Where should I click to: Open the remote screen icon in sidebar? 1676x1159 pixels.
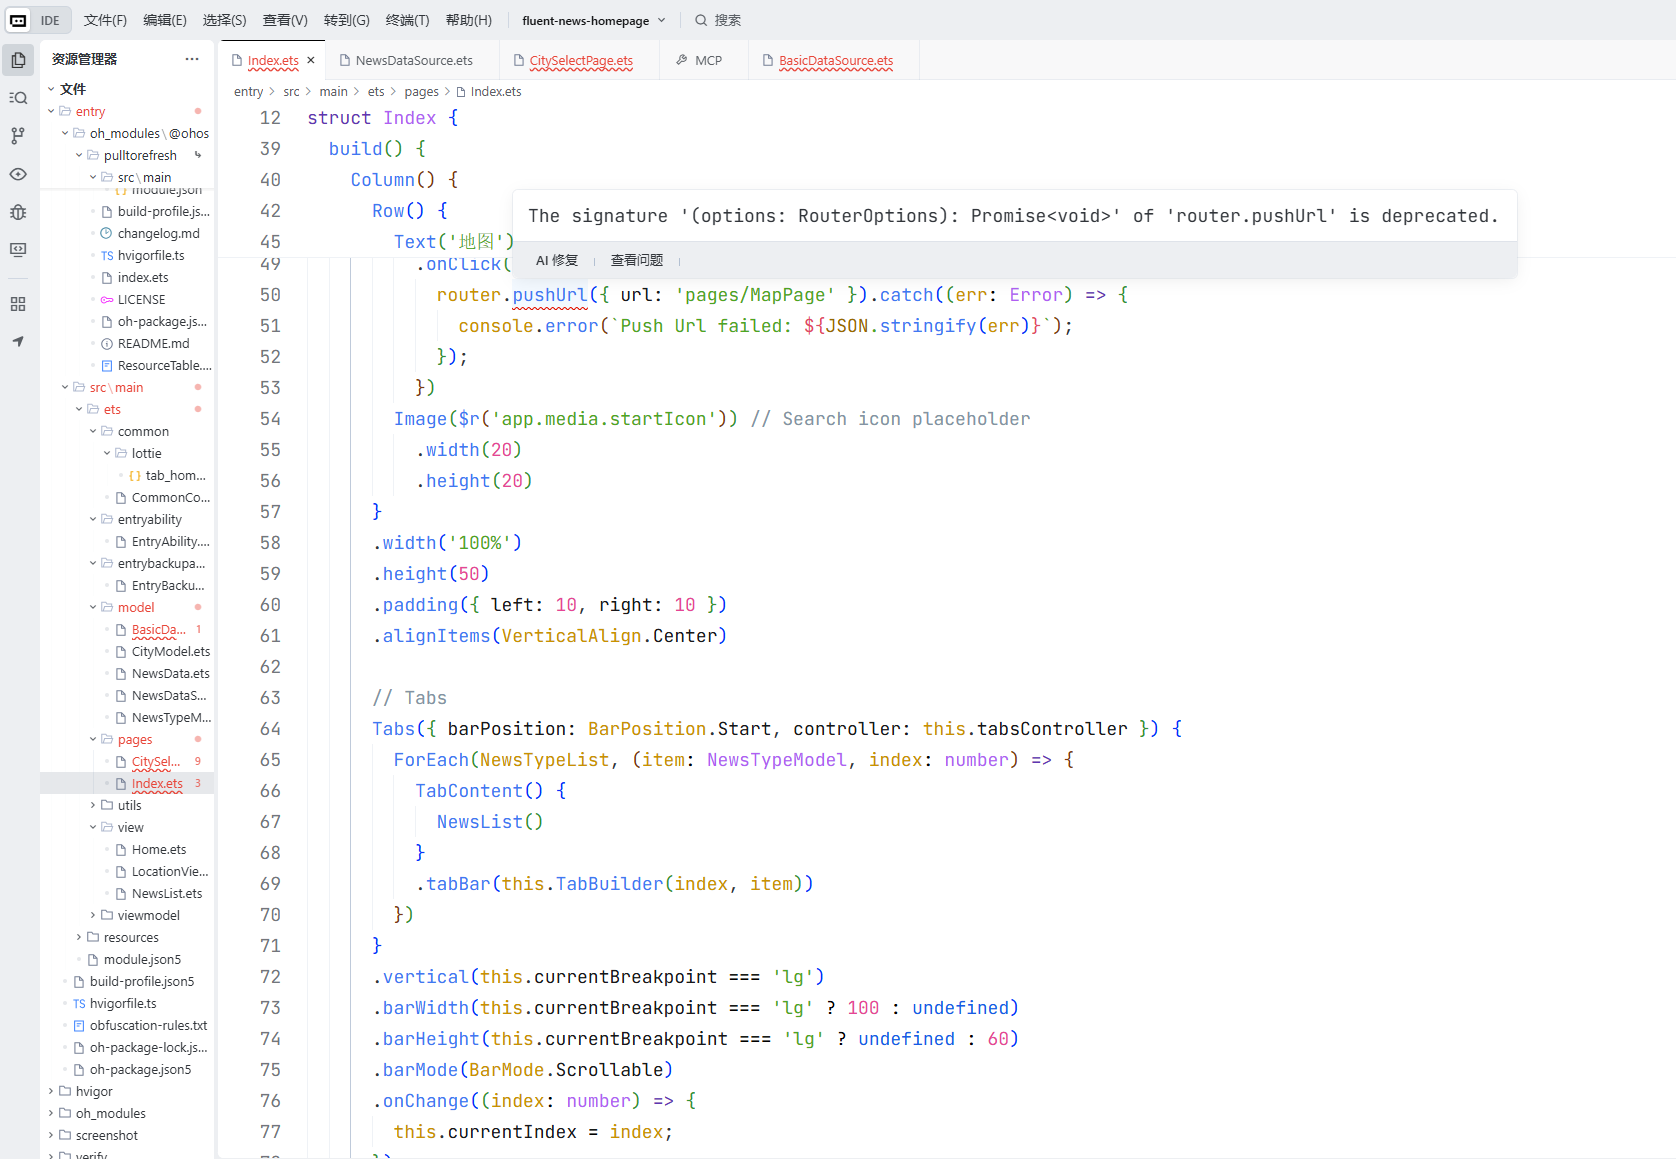click(18, 250)
